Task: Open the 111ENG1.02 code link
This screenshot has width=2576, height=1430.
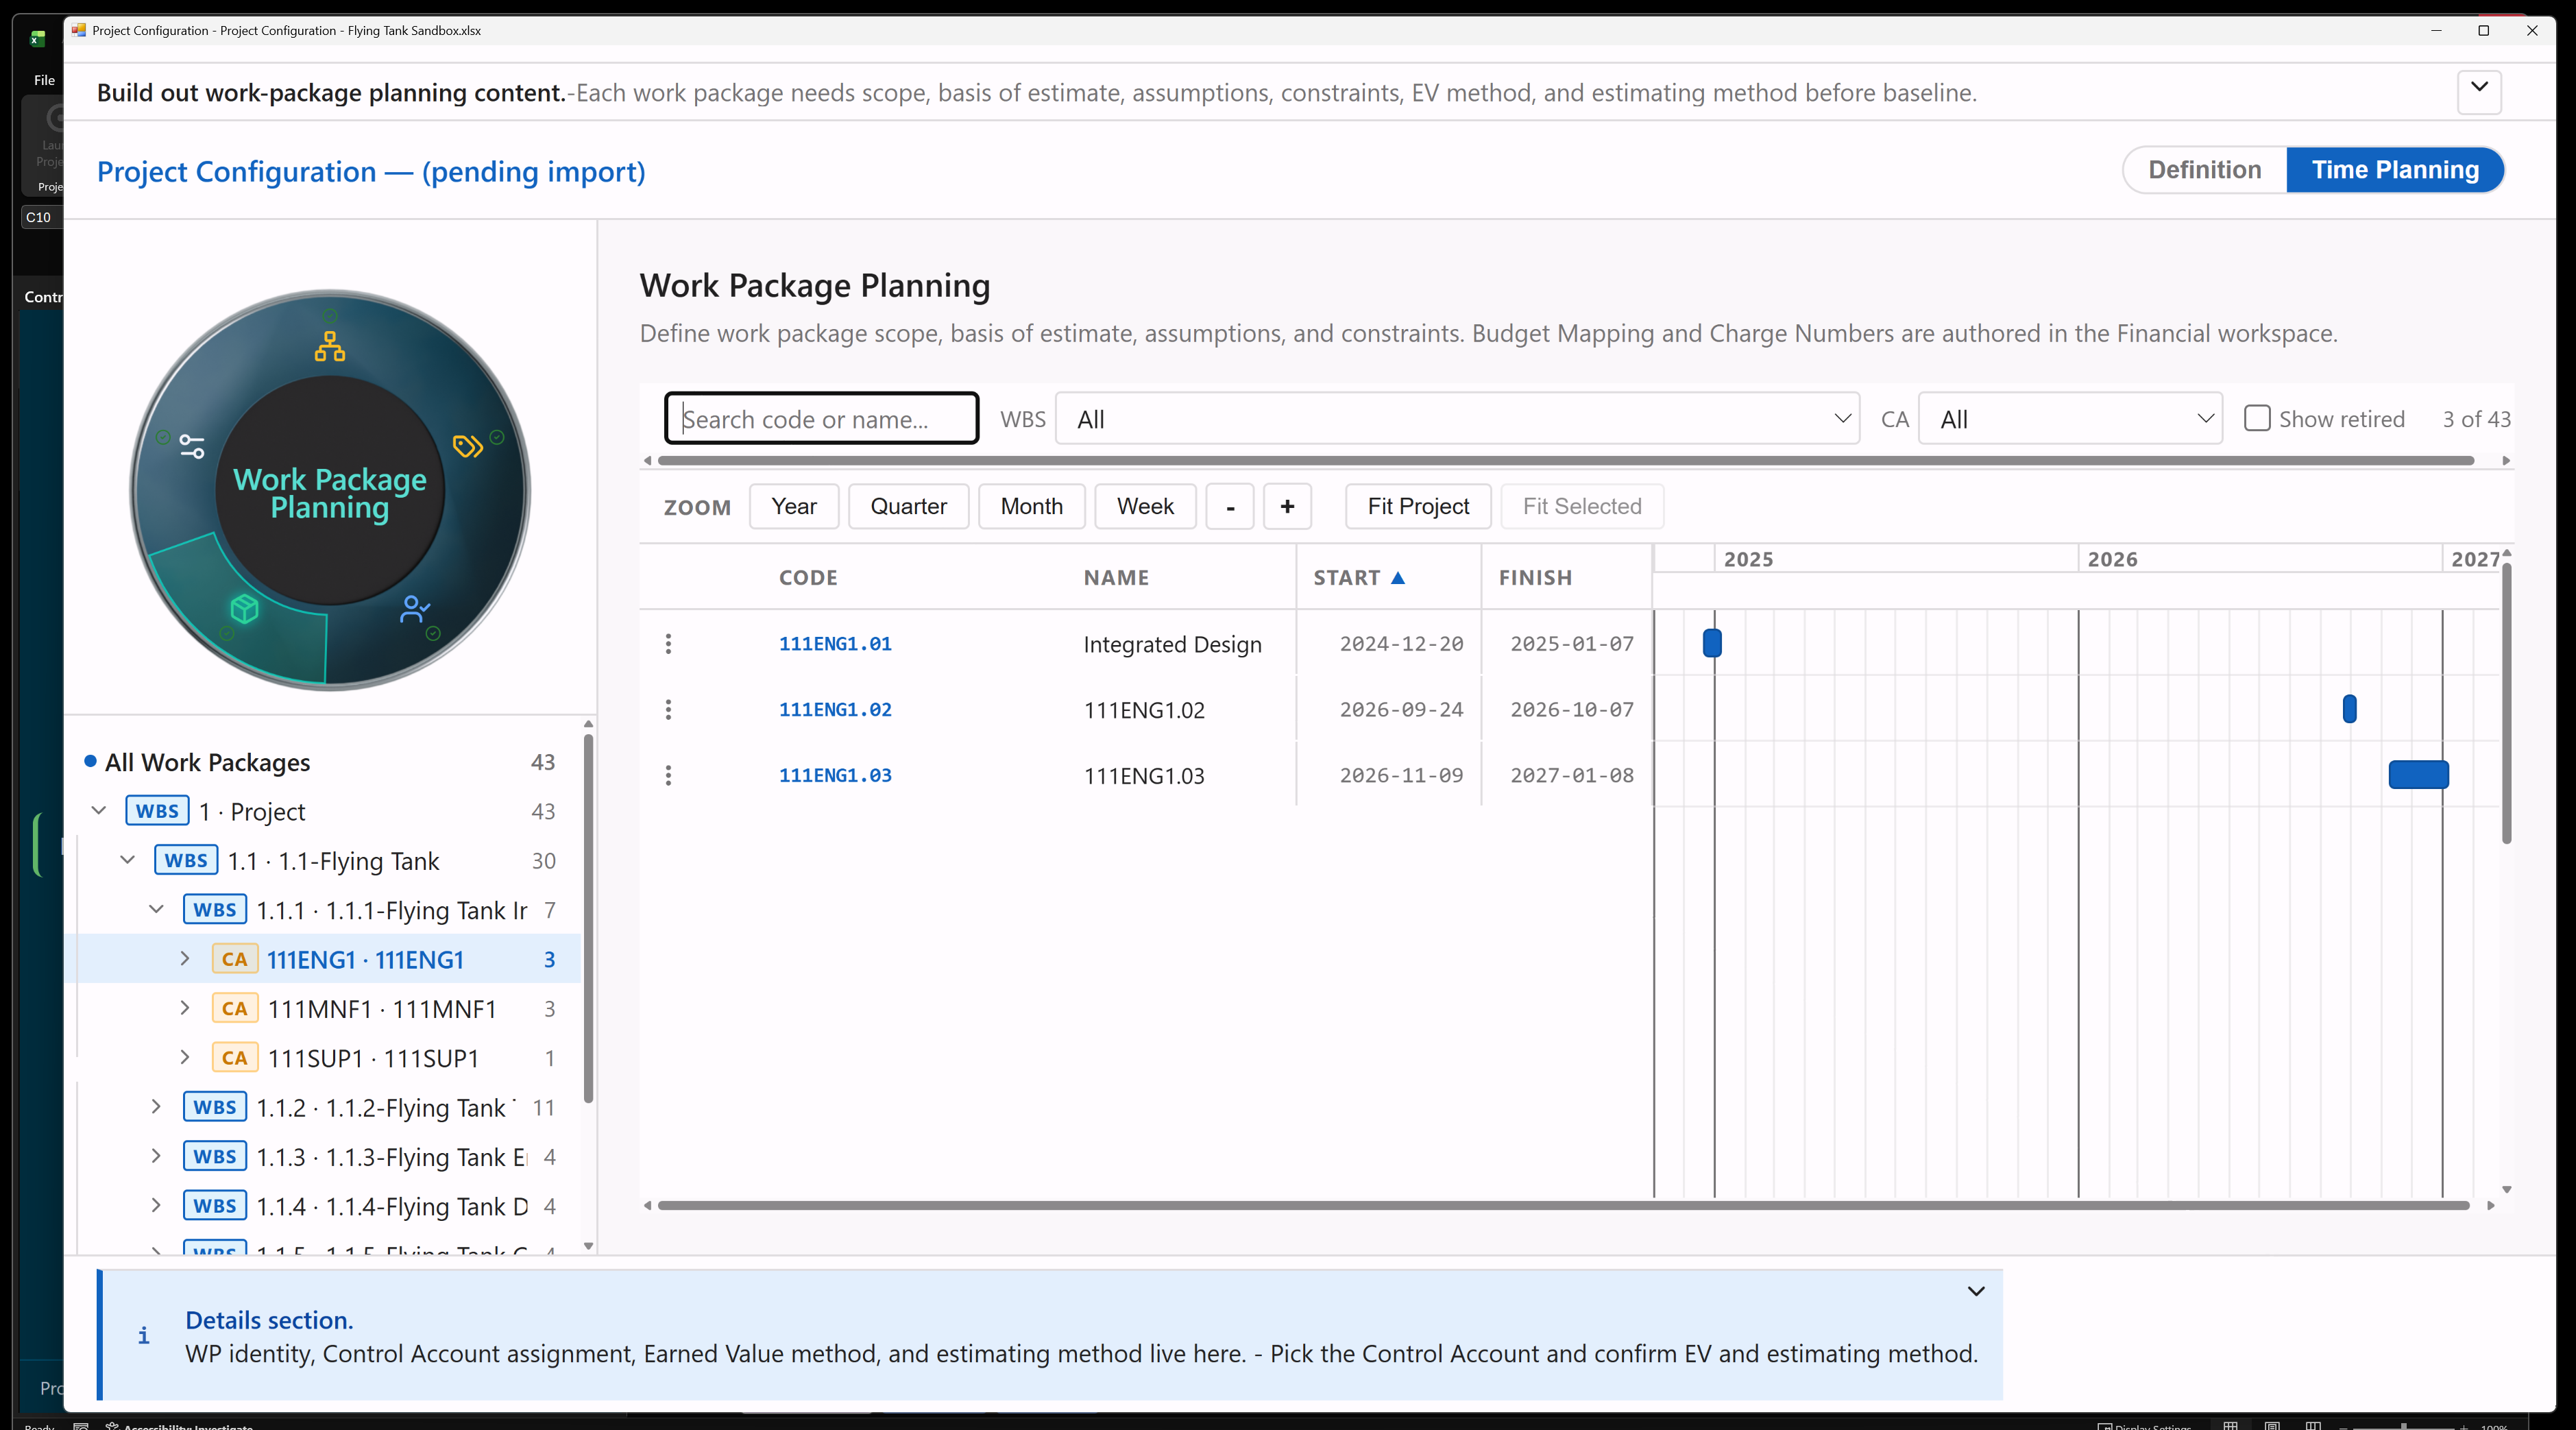Action: click(x=835, y=710)
